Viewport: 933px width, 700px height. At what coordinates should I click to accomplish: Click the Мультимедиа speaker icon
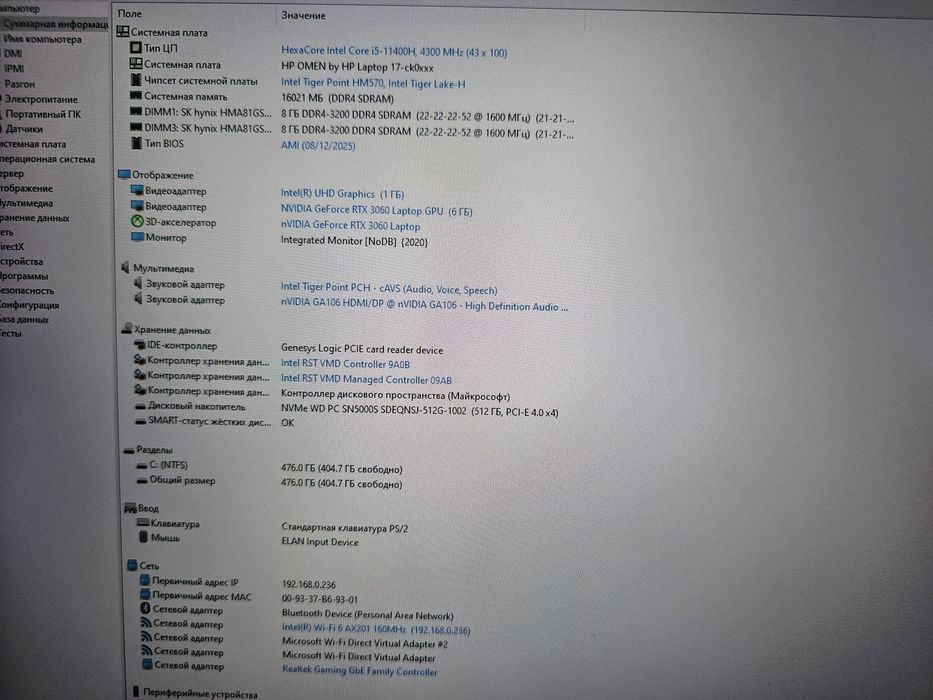point(125,267)
